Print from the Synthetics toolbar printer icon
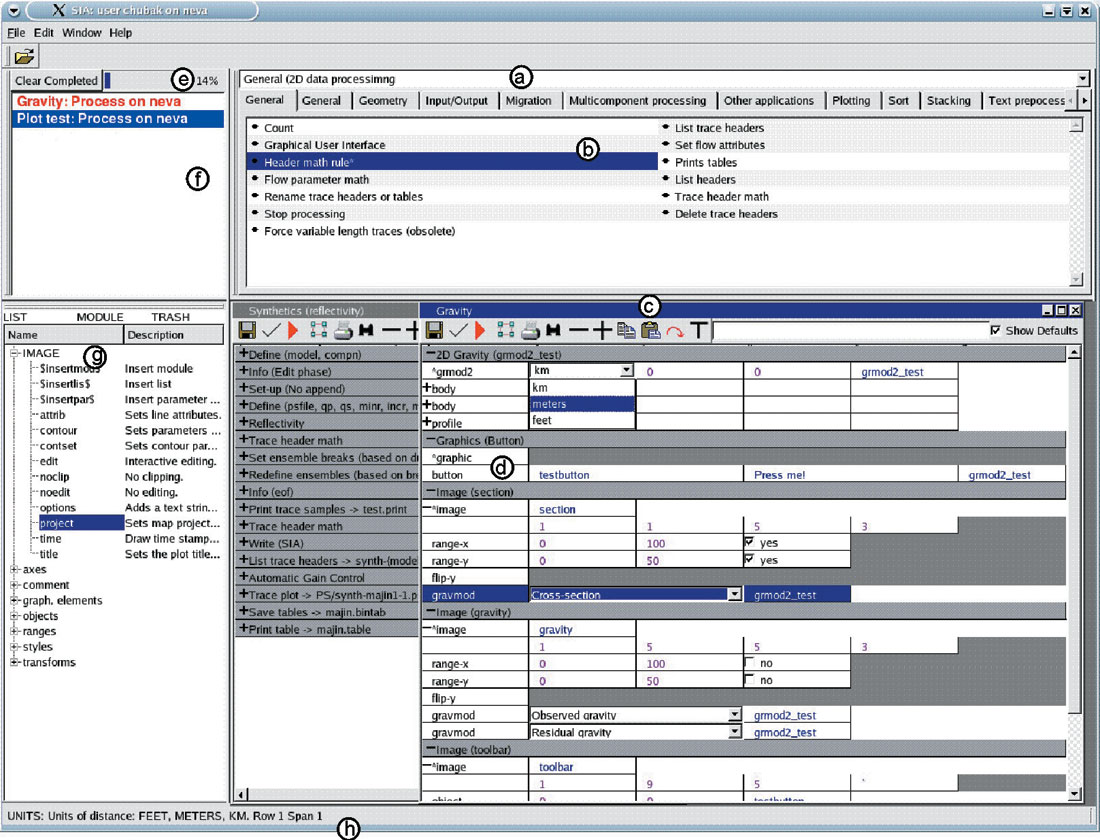Screen dimensions: 1100x840 [x=342, y=330]
